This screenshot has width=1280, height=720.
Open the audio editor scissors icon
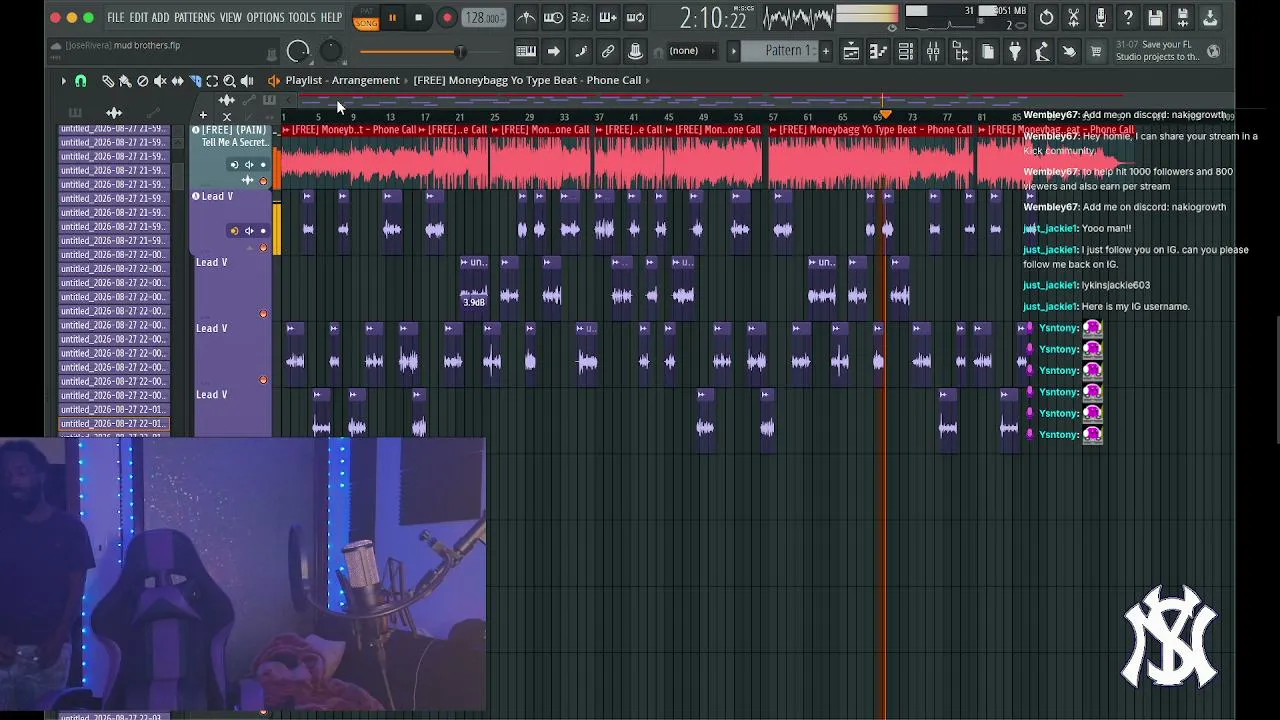pyautogui.click(x=1074, y=18)
